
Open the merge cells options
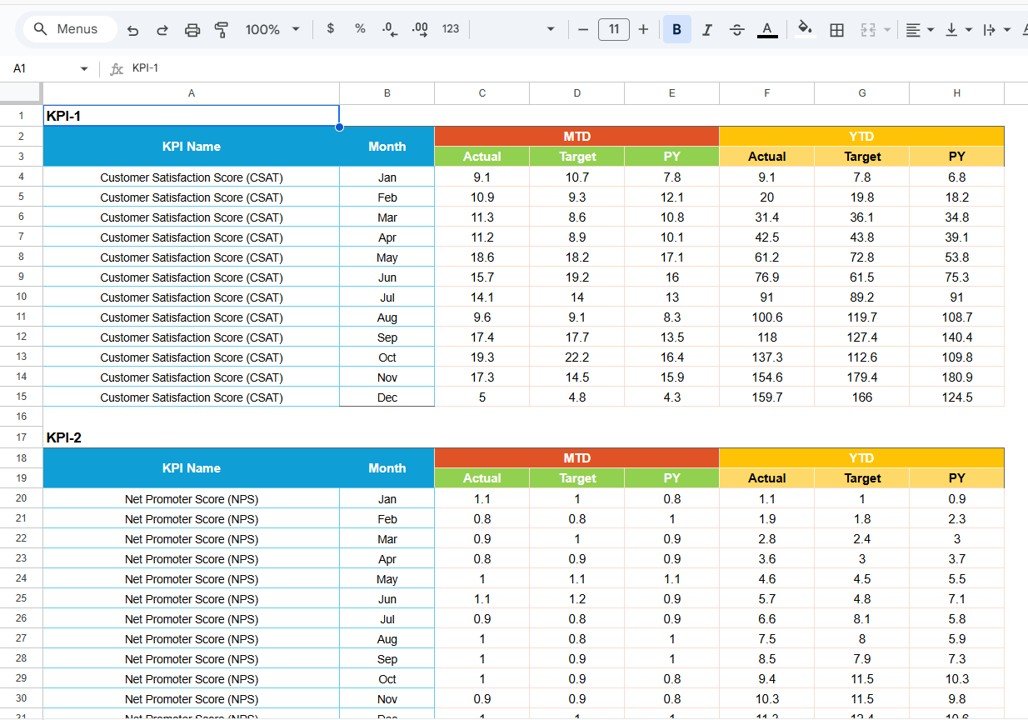[870, 29]
